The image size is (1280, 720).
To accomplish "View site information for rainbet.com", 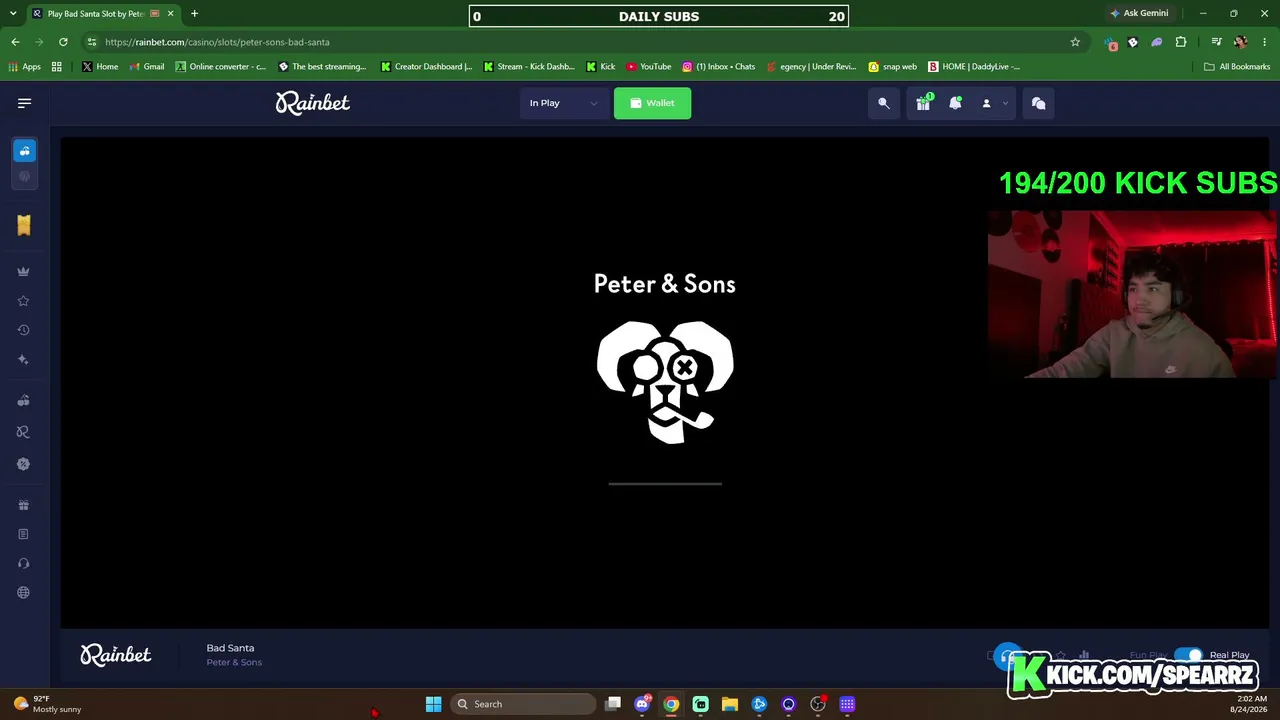I will click(92, 42).
